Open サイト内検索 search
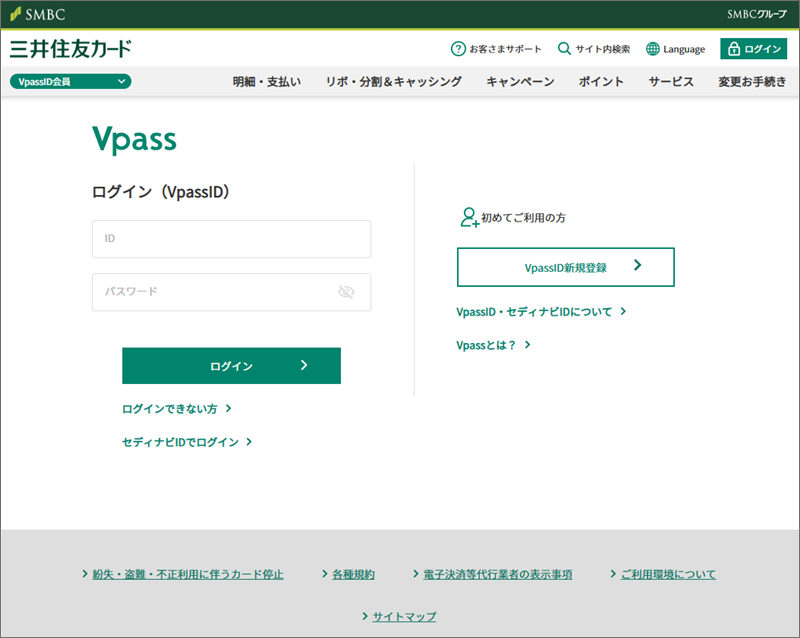This screenshot has height=638, width=800. [x=594, y=49]
